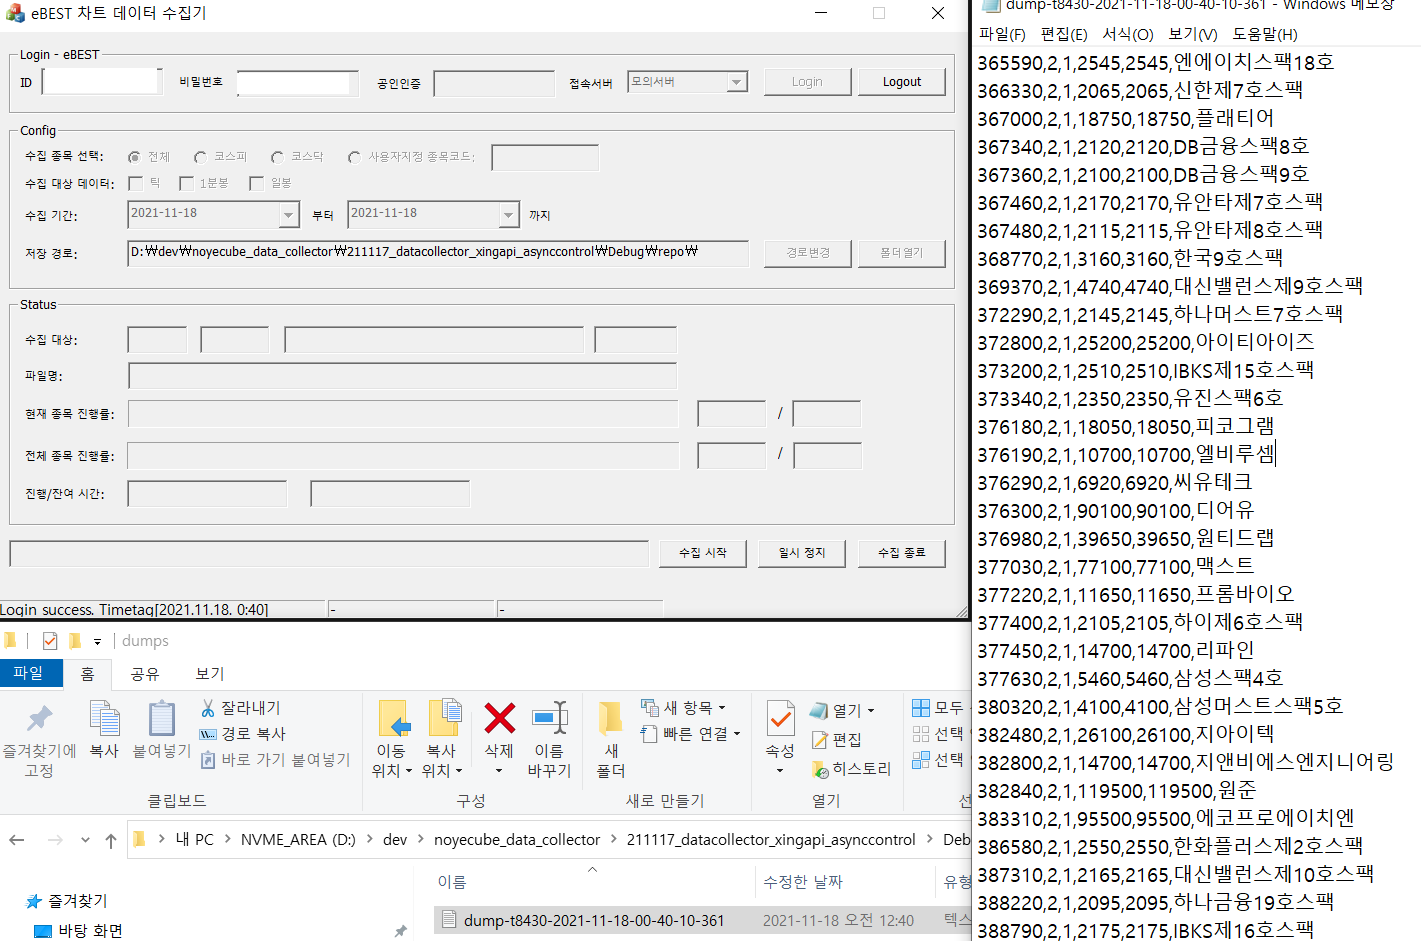This screenshot has height=941, width=1421.
Task: Click the ID input field
Action: [x=101, y=82]
